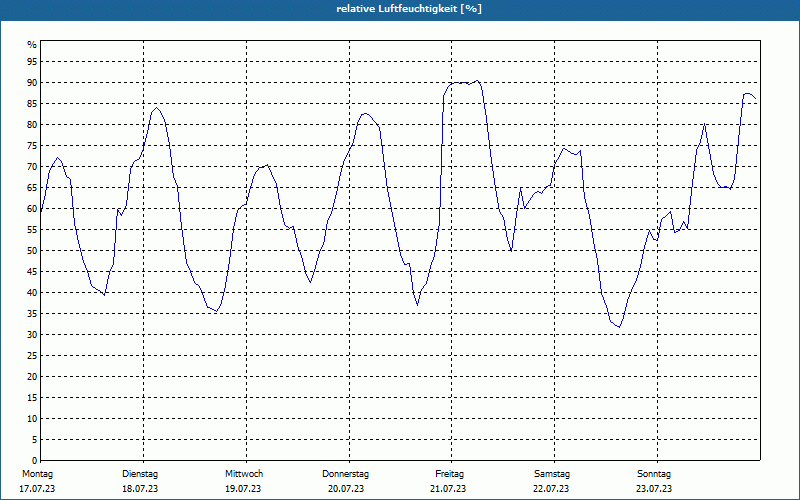Select the '22.07.23' date label

(551, 489)
